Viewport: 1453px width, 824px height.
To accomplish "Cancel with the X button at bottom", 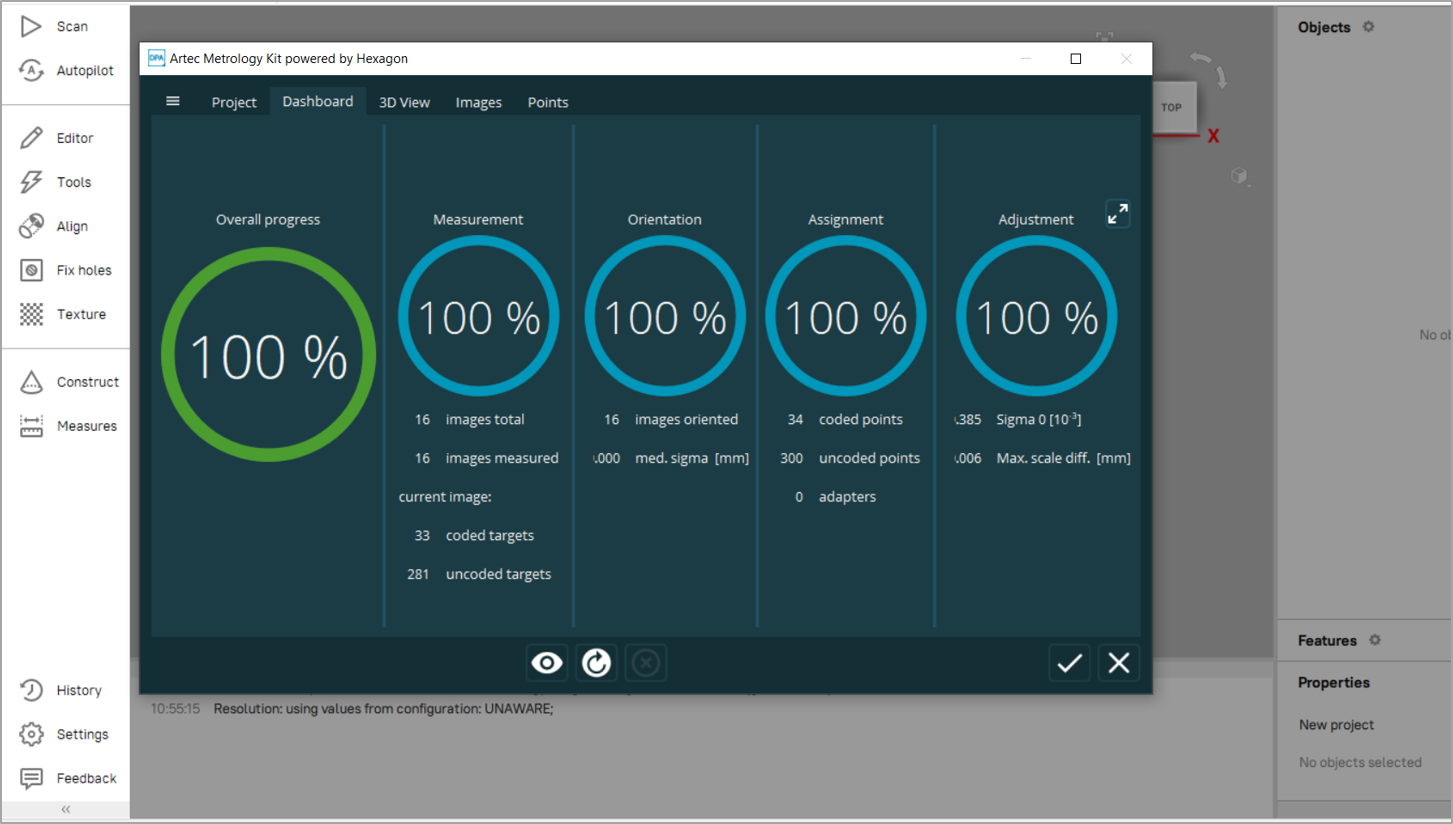I will (x=1119, y=662).
